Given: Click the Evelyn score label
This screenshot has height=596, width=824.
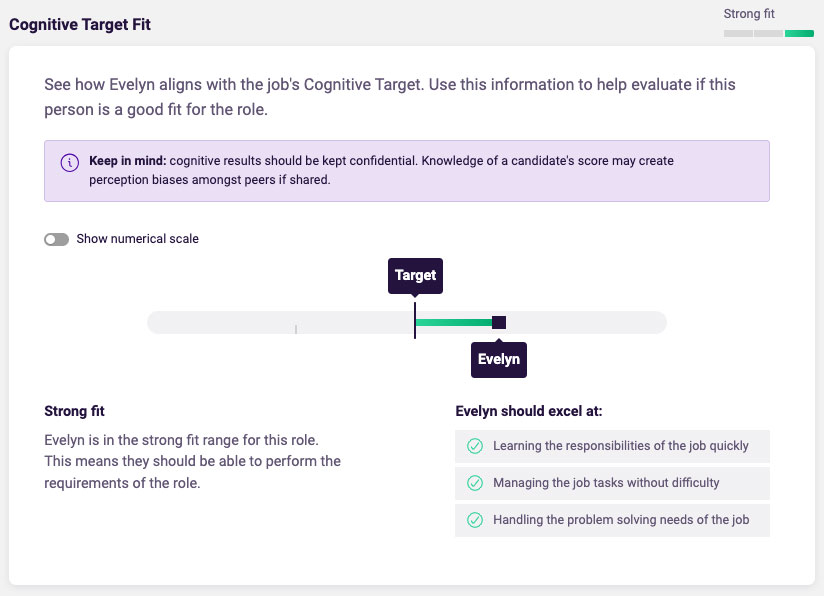Looking at the screenshot, I should (499, 359).
